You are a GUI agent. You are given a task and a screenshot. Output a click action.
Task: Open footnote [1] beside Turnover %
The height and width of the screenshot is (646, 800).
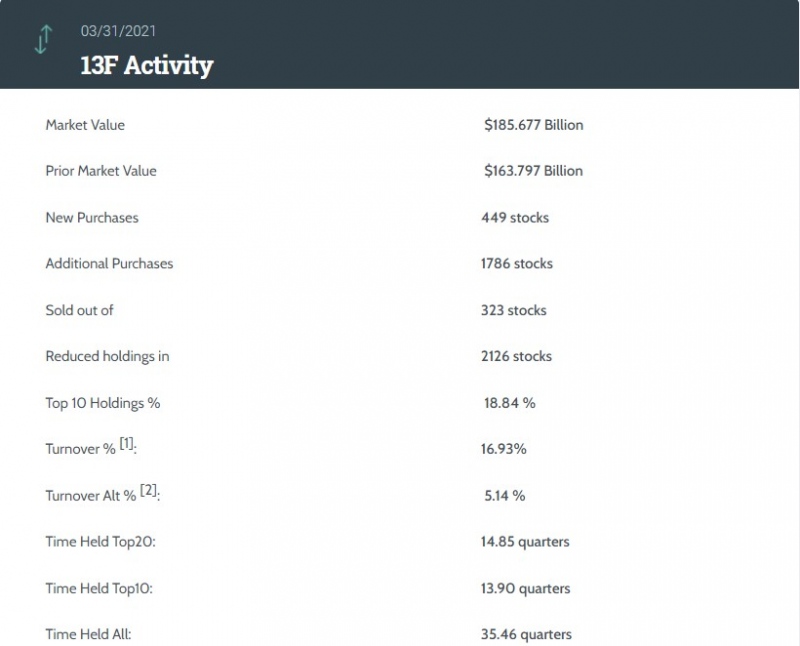127,445
